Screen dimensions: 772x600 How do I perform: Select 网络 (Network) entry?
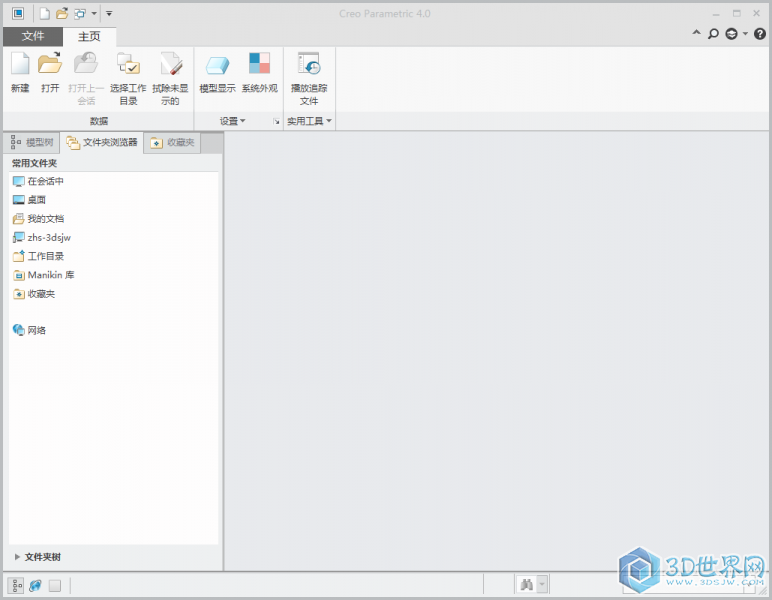[30, 330]
